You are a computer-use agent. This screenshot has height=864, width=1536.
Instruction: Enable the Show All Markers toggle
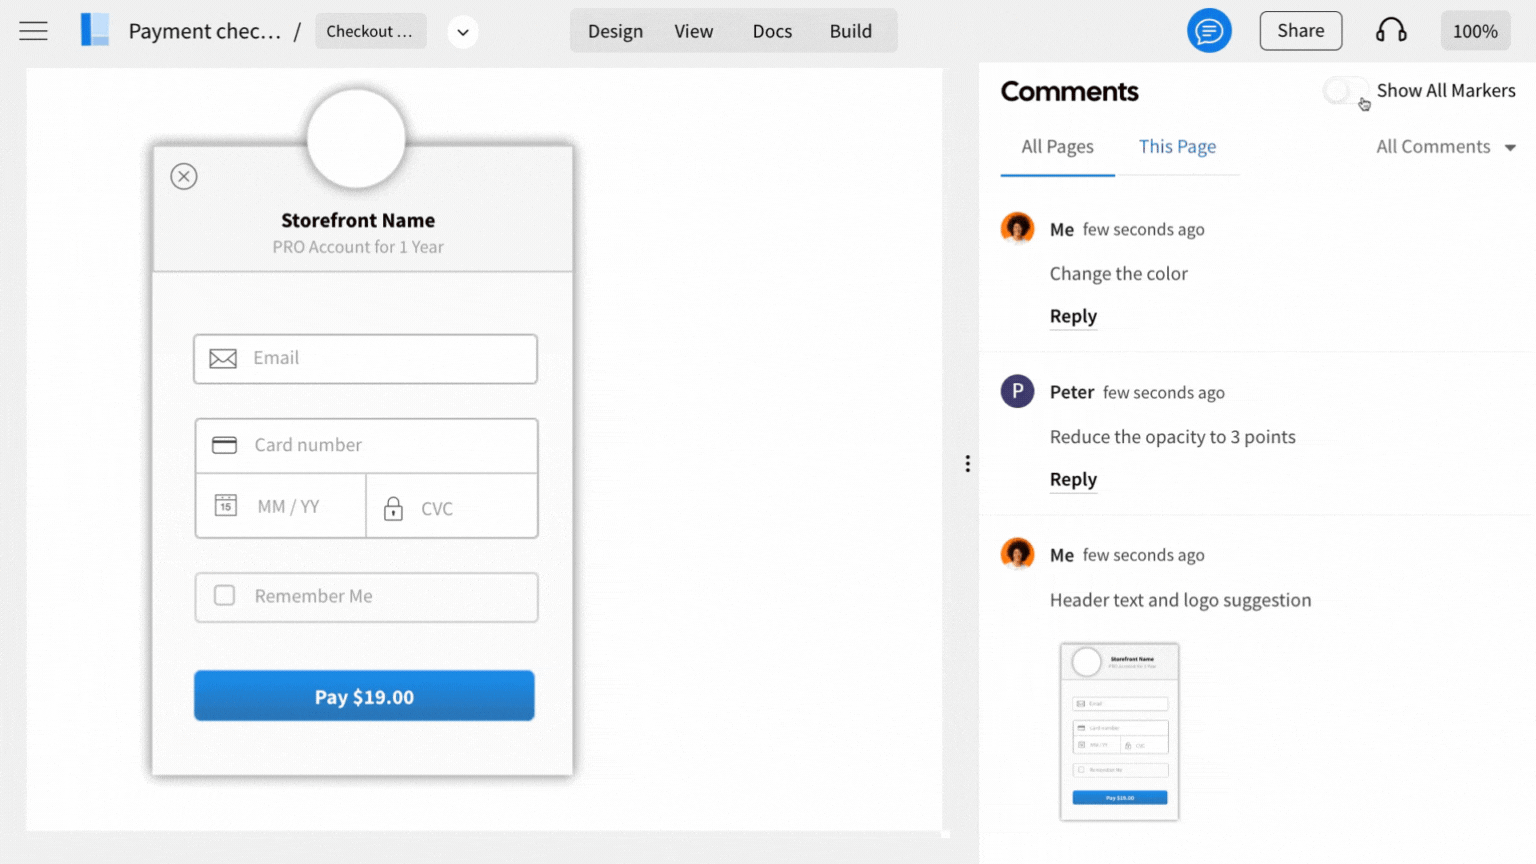click(x=1345, y=91)
